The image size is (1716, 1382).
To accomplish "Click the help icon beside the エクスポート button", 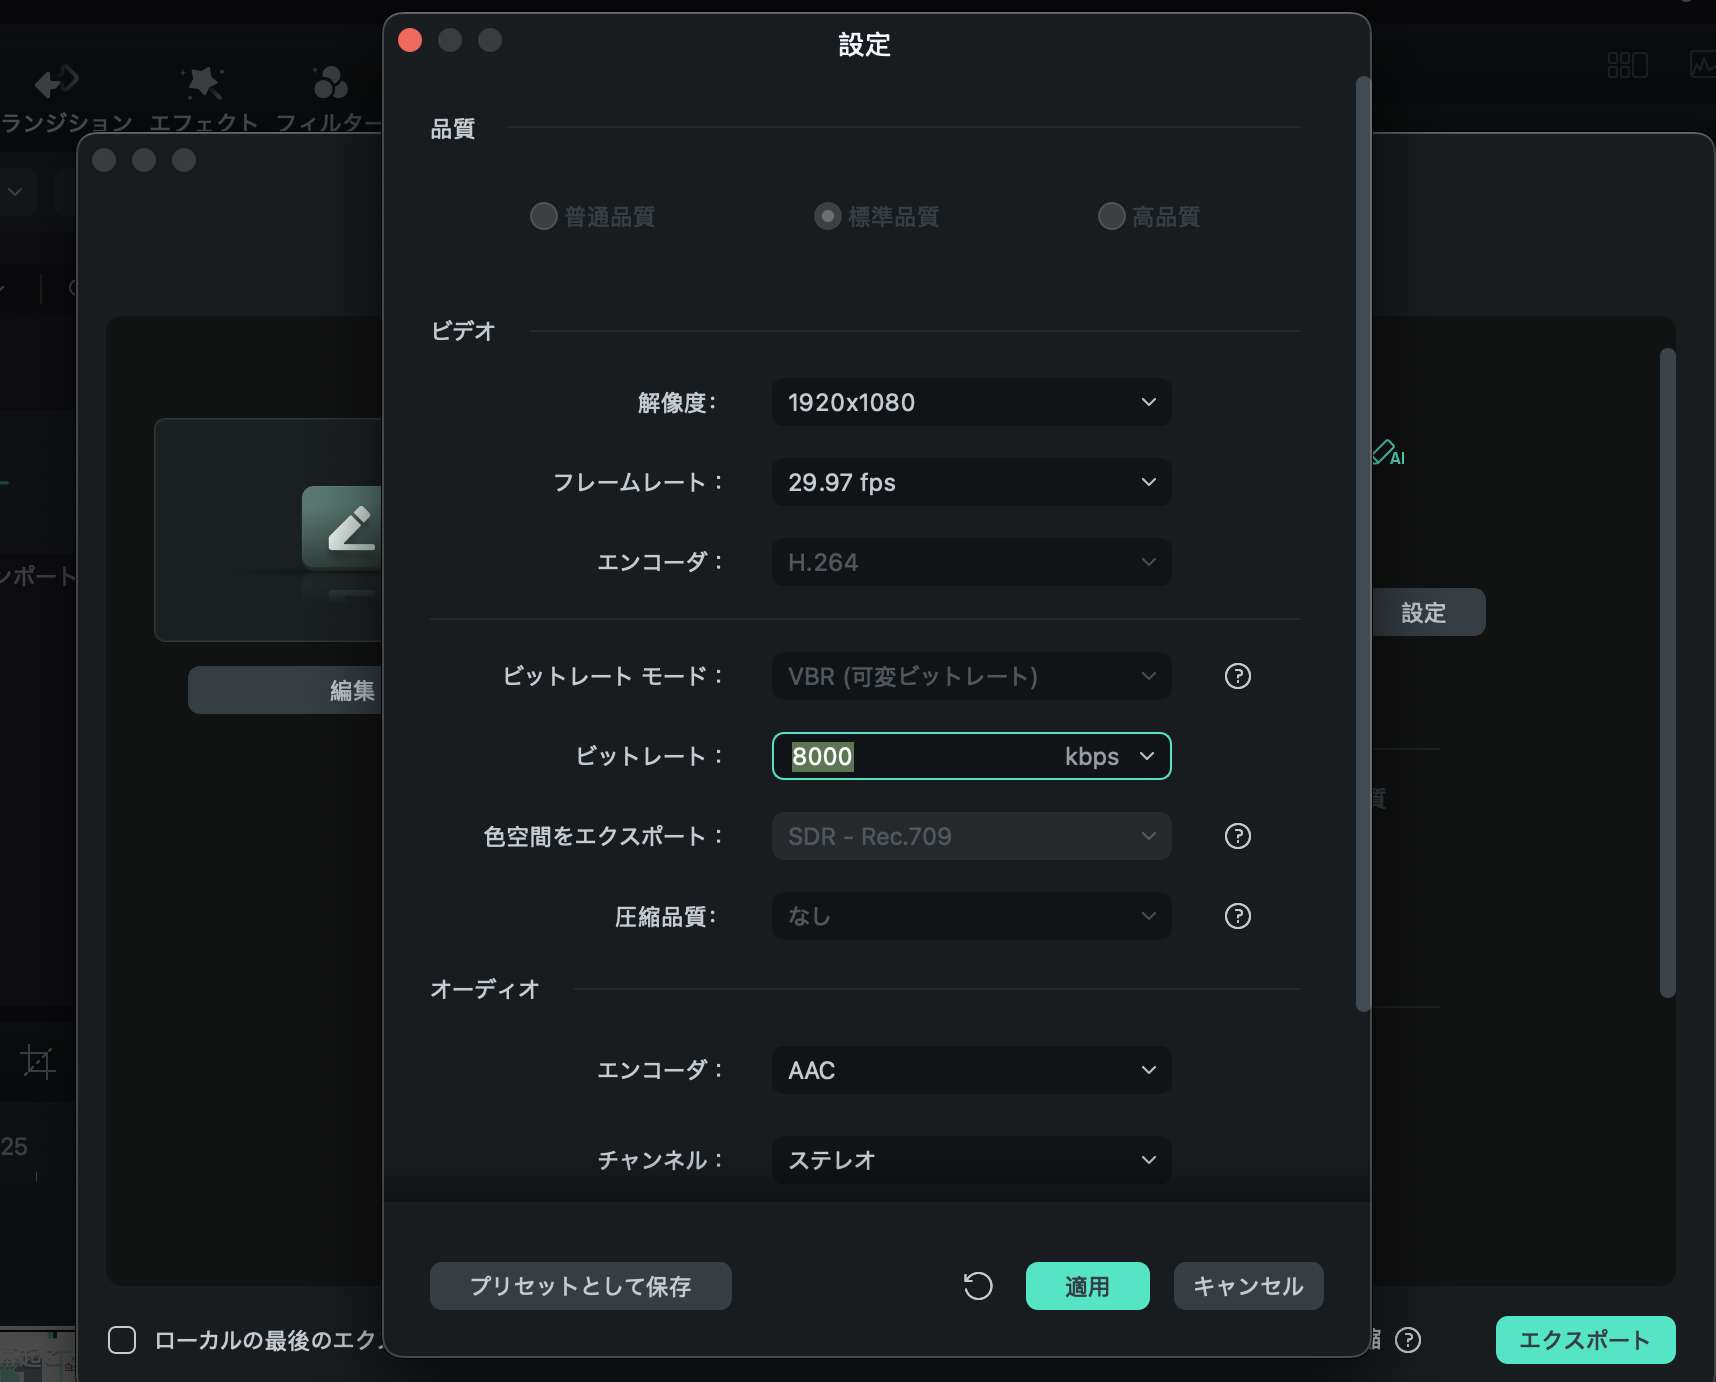I will pyautogui.click(x=1408, y=1340).
